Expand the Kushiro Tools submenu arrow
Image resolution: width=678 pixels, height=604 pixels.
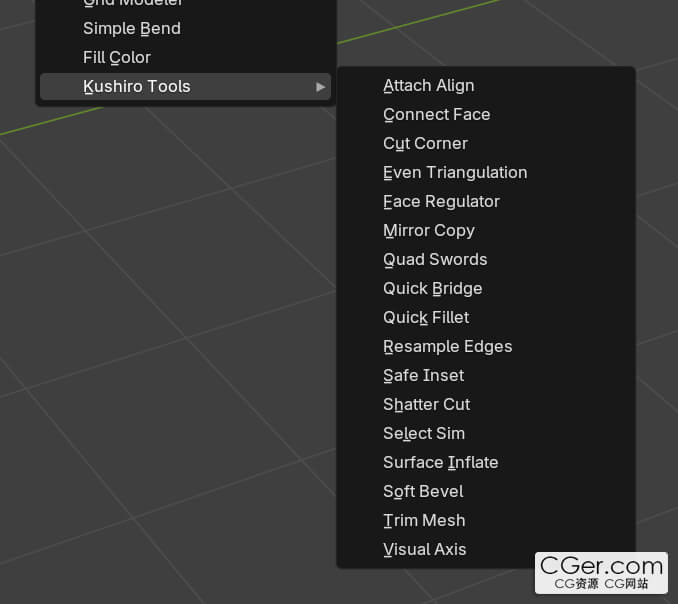(x=320, y=87)
